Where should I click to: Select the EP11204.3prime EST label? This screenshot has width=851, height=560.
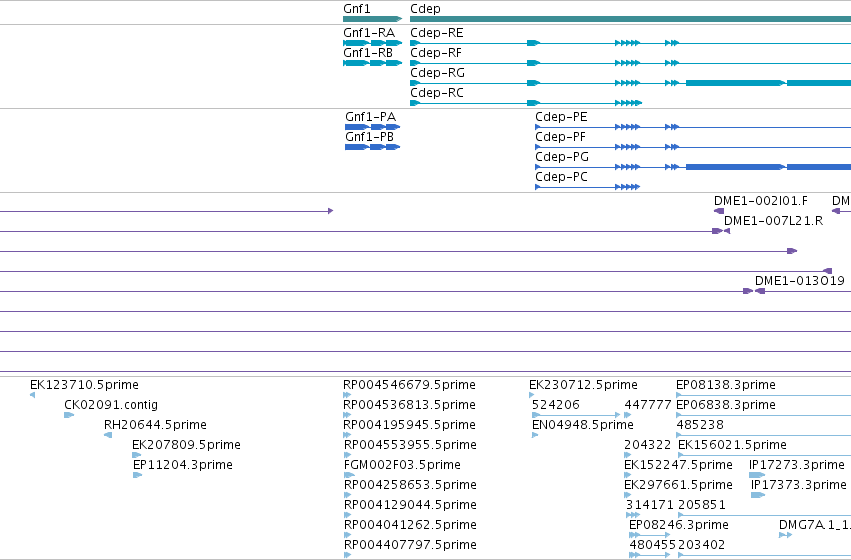pos(182,465)
